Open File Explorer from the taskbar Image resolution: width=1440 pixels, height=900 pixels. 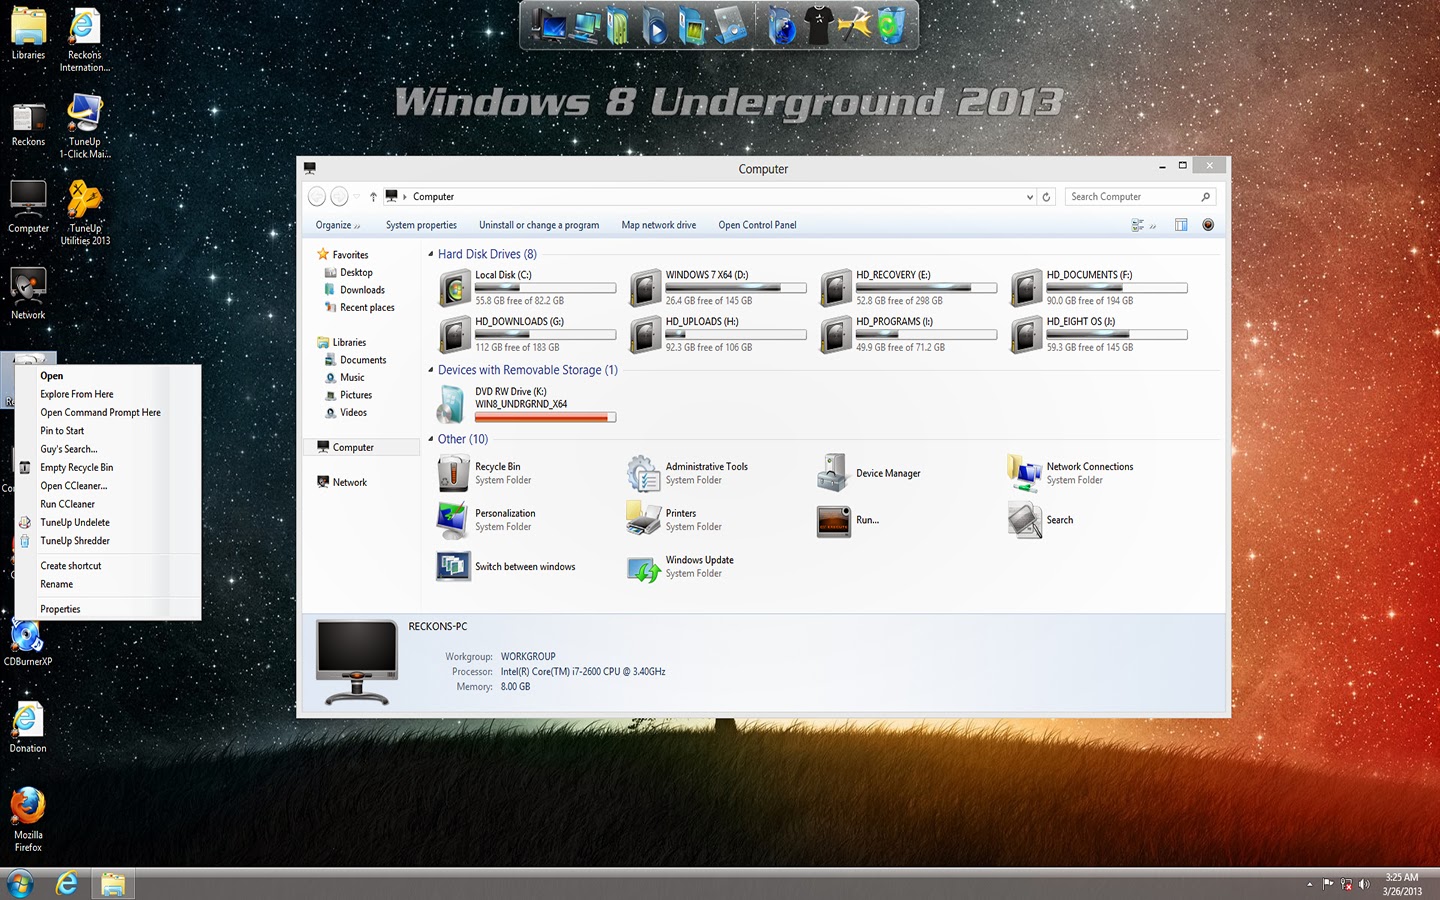click(x=113, y=884)
